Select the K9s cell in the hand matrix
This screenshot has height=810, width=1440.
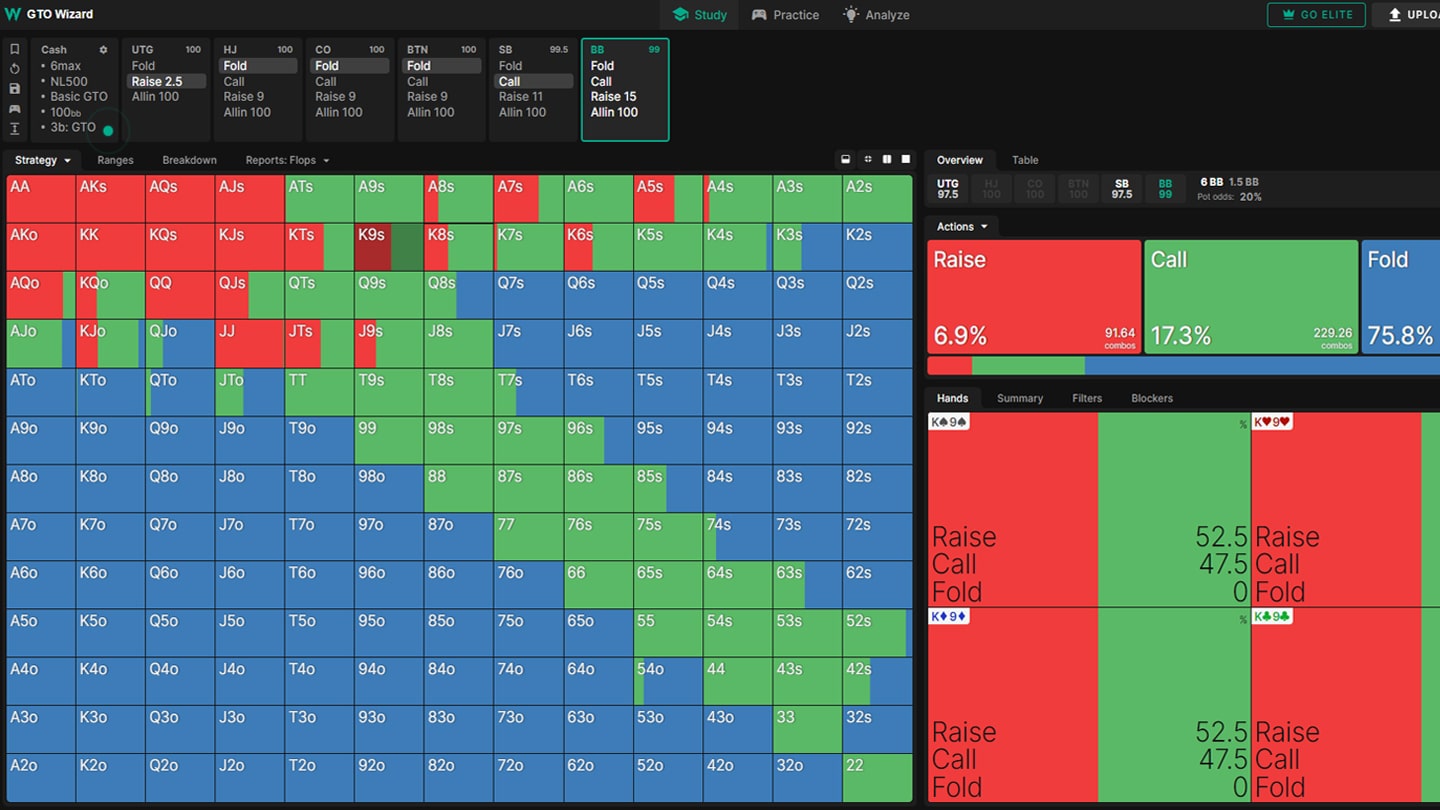389,247
